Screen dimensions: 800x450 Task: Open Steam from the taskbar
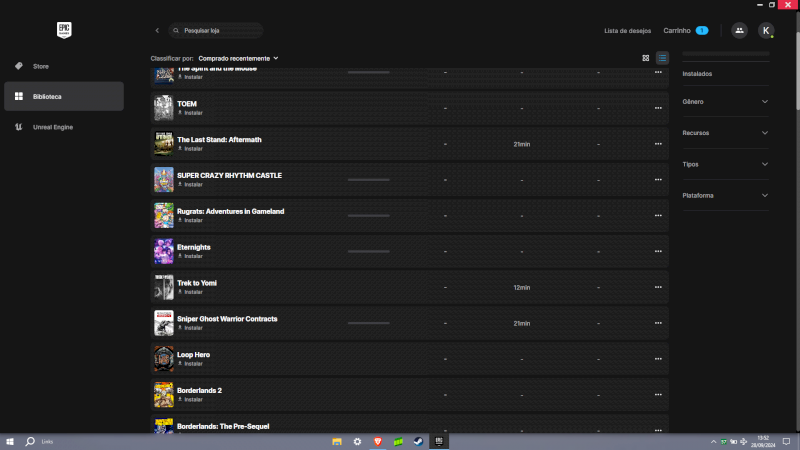point(418,442)
